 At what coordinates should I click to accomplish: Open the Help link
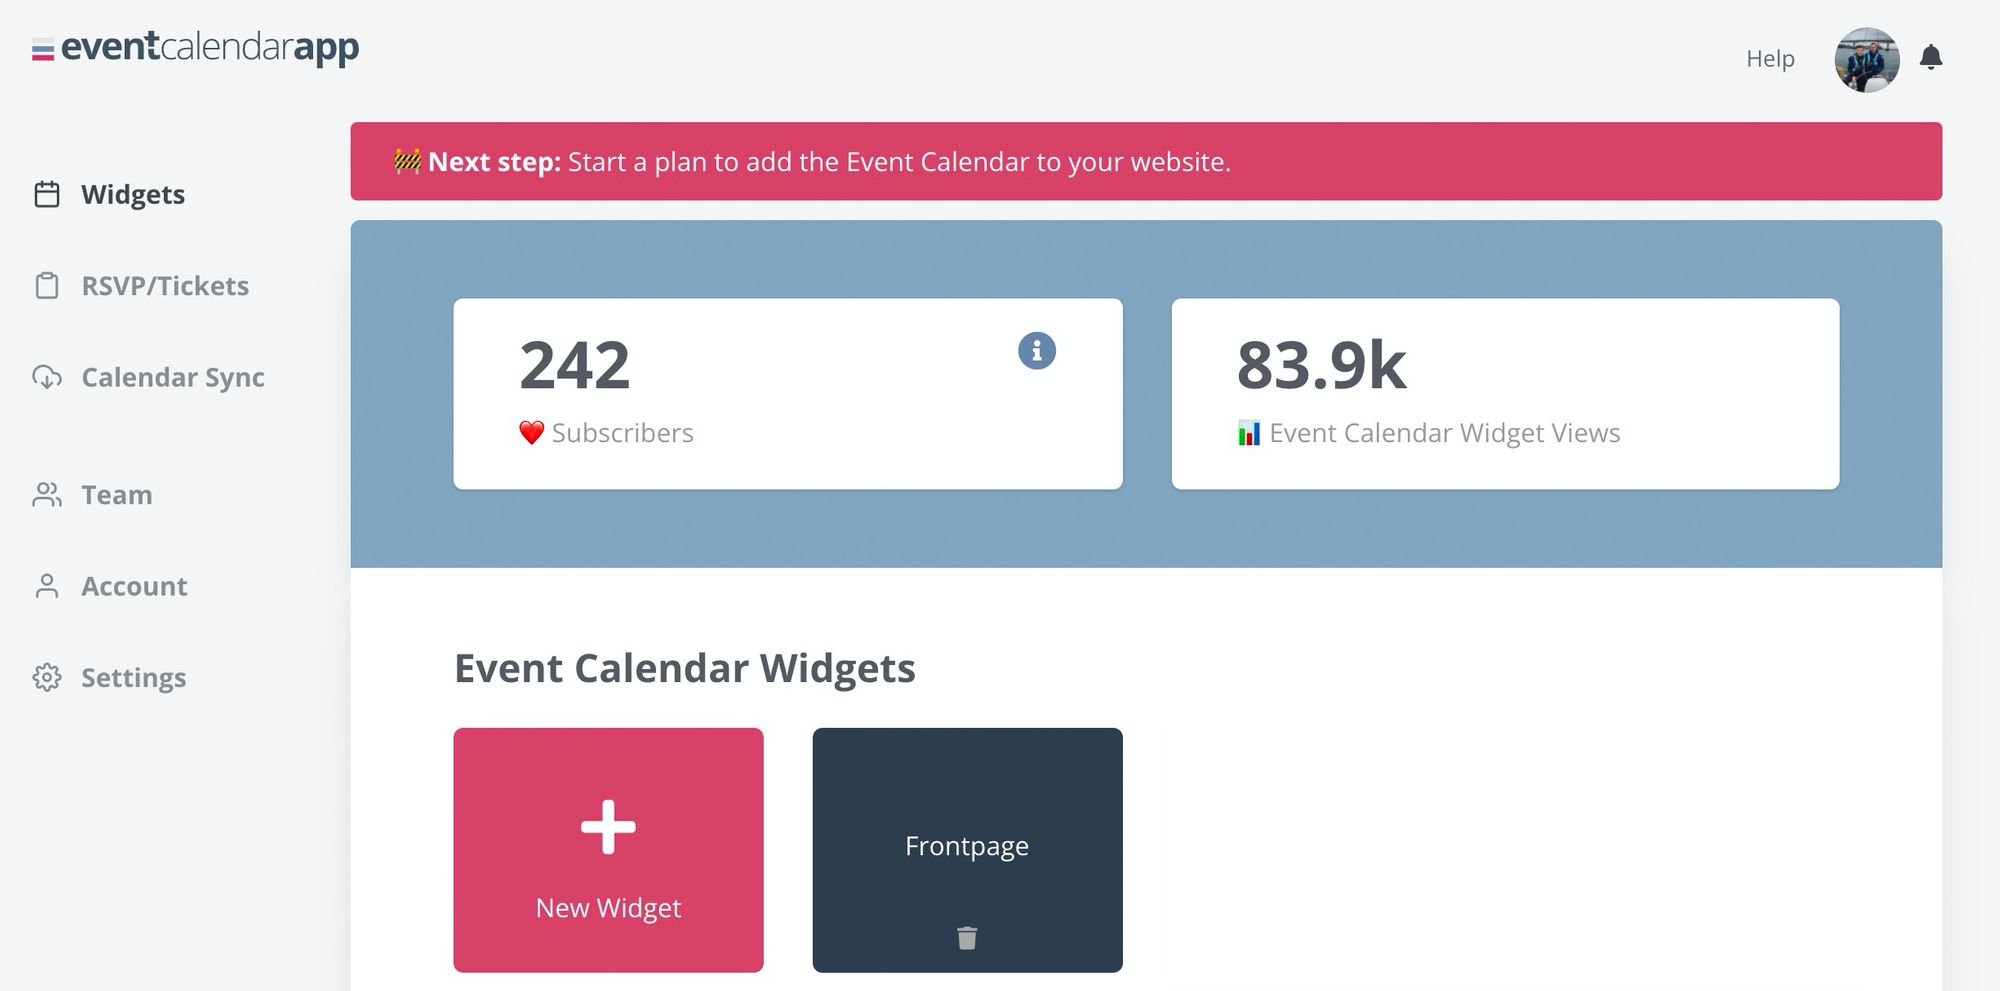pyautogui.click(x=1770, y=59)
